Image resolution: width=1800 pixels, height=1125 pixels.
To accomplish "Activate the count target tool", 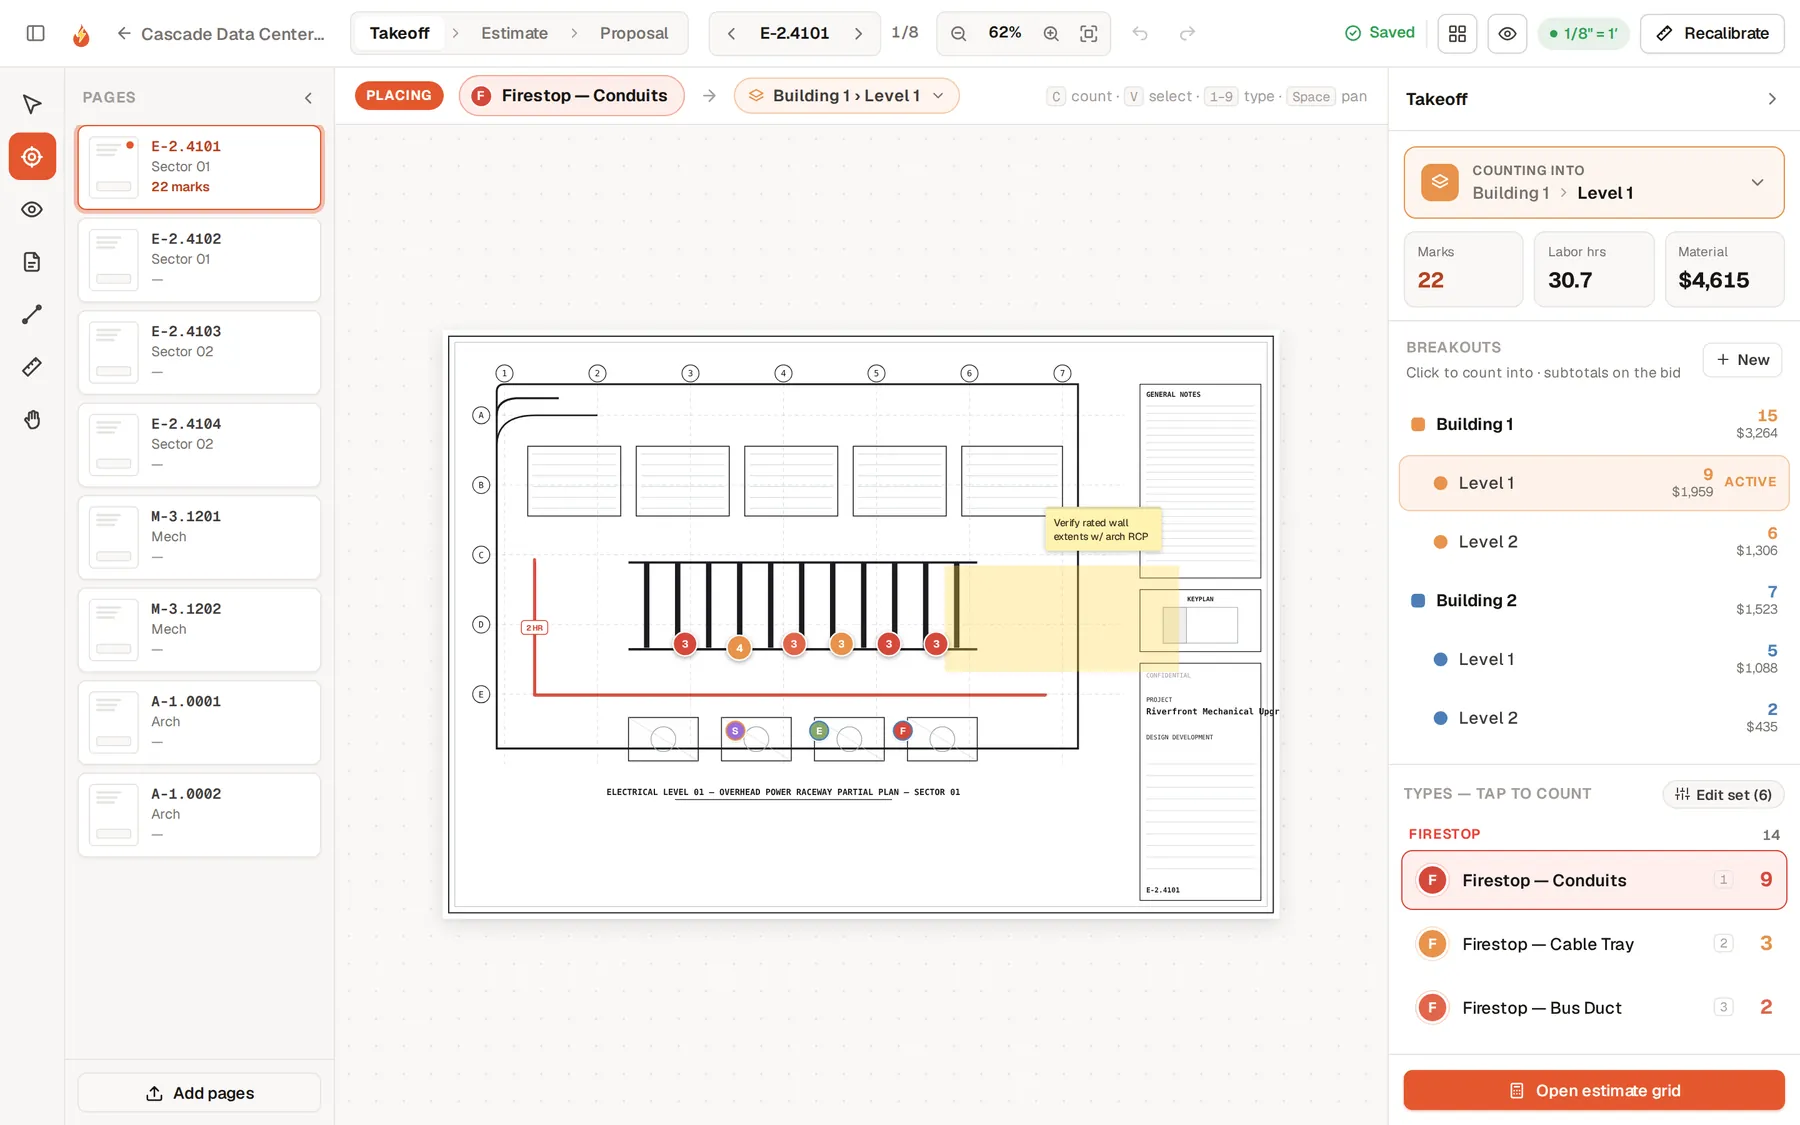I will pyautogui.click(x=32, y=157).
